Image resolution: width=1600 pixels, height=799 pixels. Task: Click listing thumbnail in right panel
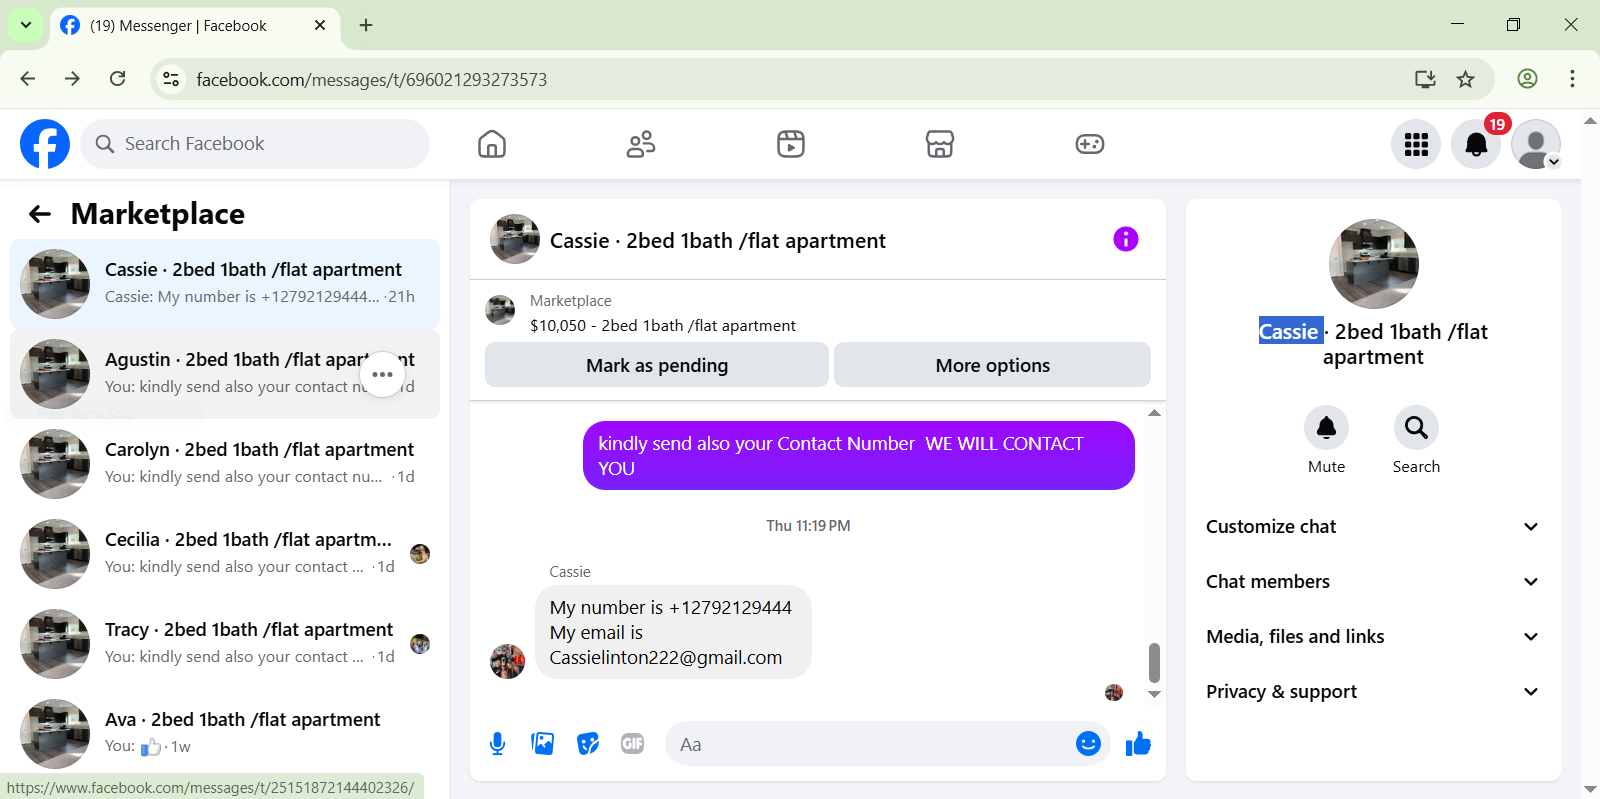1373,264
